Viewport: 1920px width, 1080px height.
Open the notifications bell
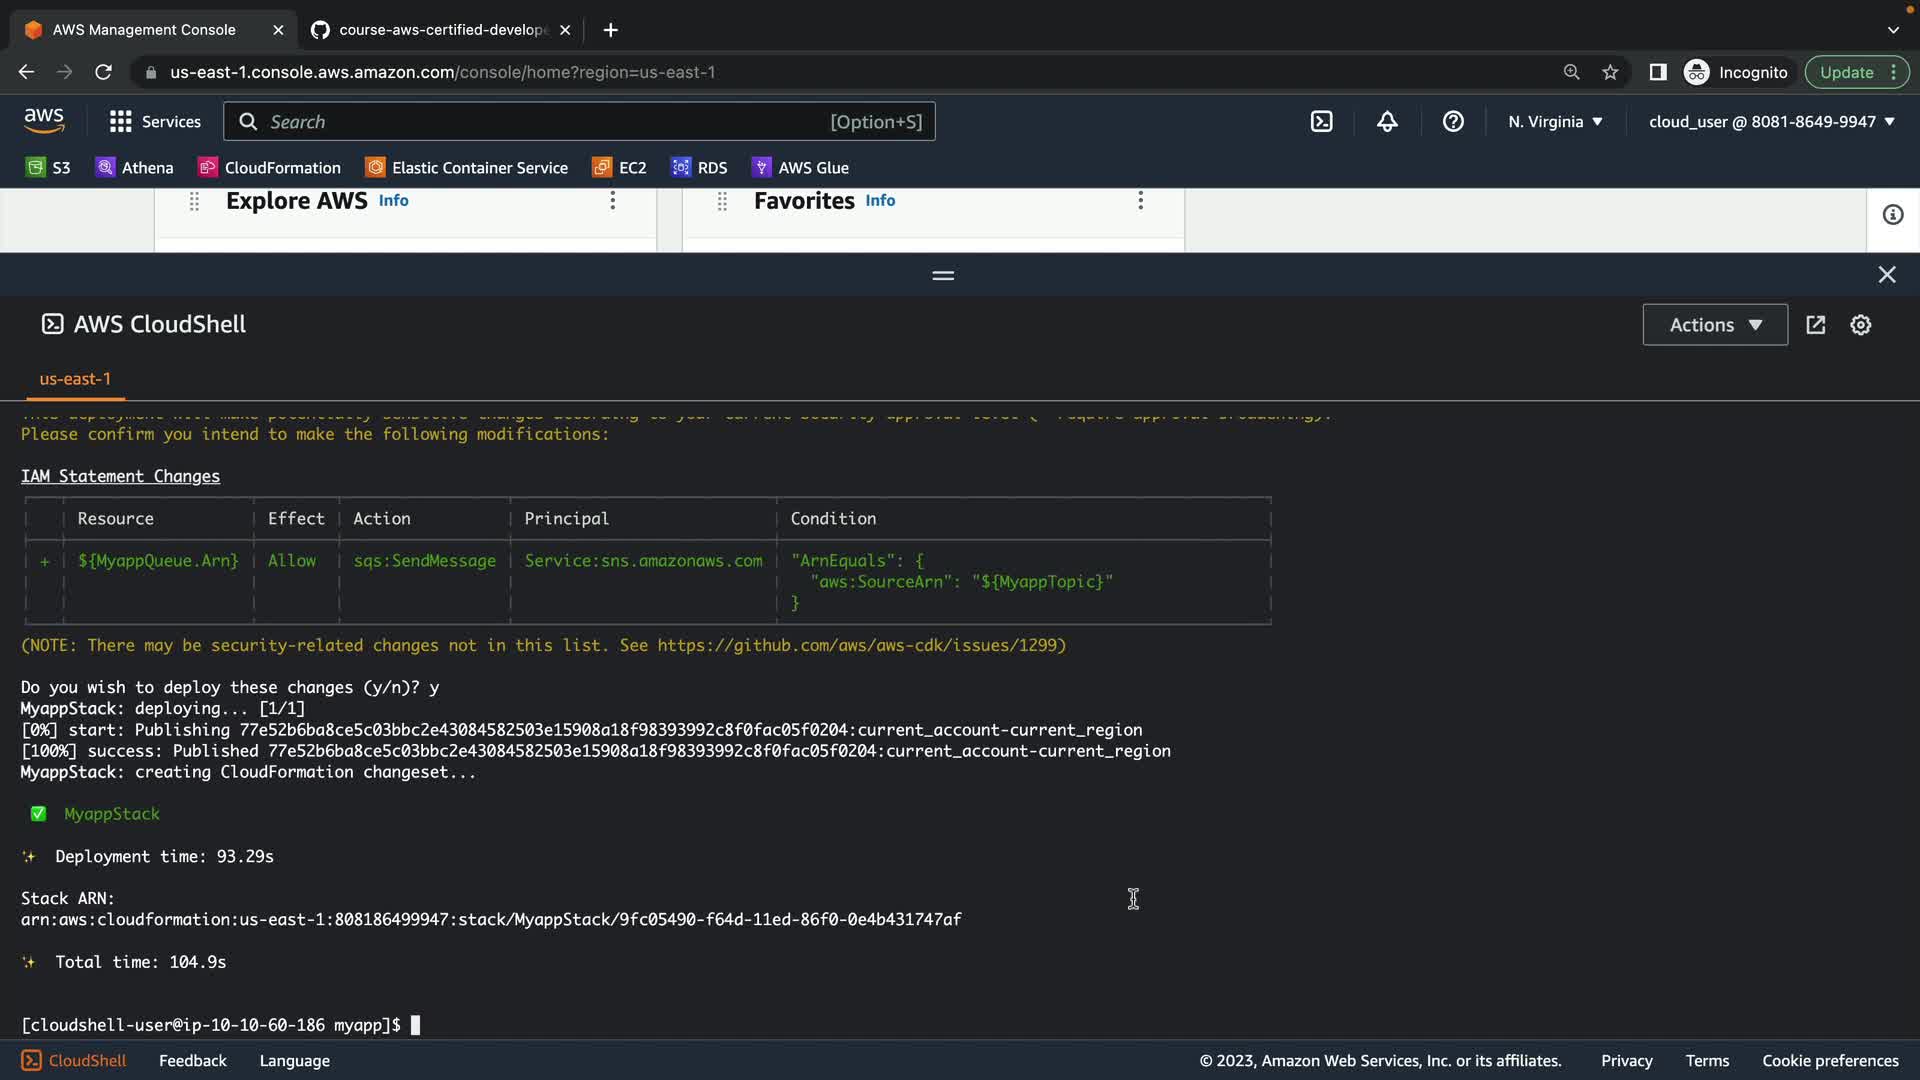(1387, 121)
